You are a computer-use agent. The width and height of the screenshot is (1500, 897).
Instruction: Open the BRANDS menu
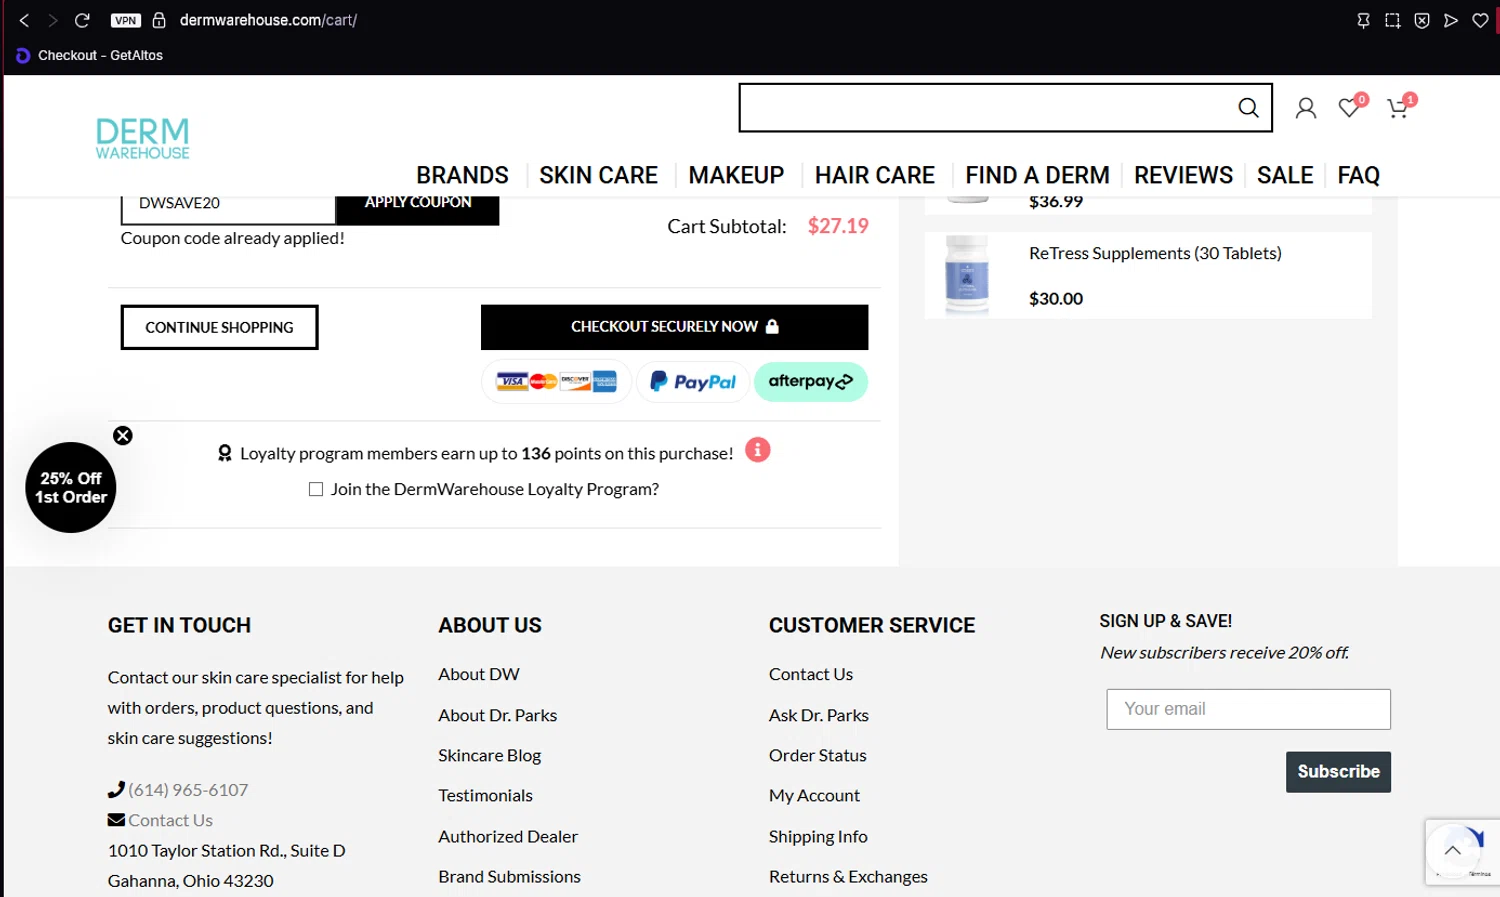(462, 176)
